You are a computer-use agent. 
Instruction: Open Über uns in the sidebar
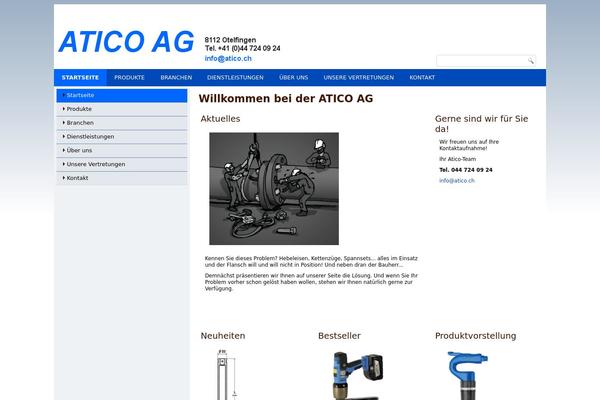(122, 150)
